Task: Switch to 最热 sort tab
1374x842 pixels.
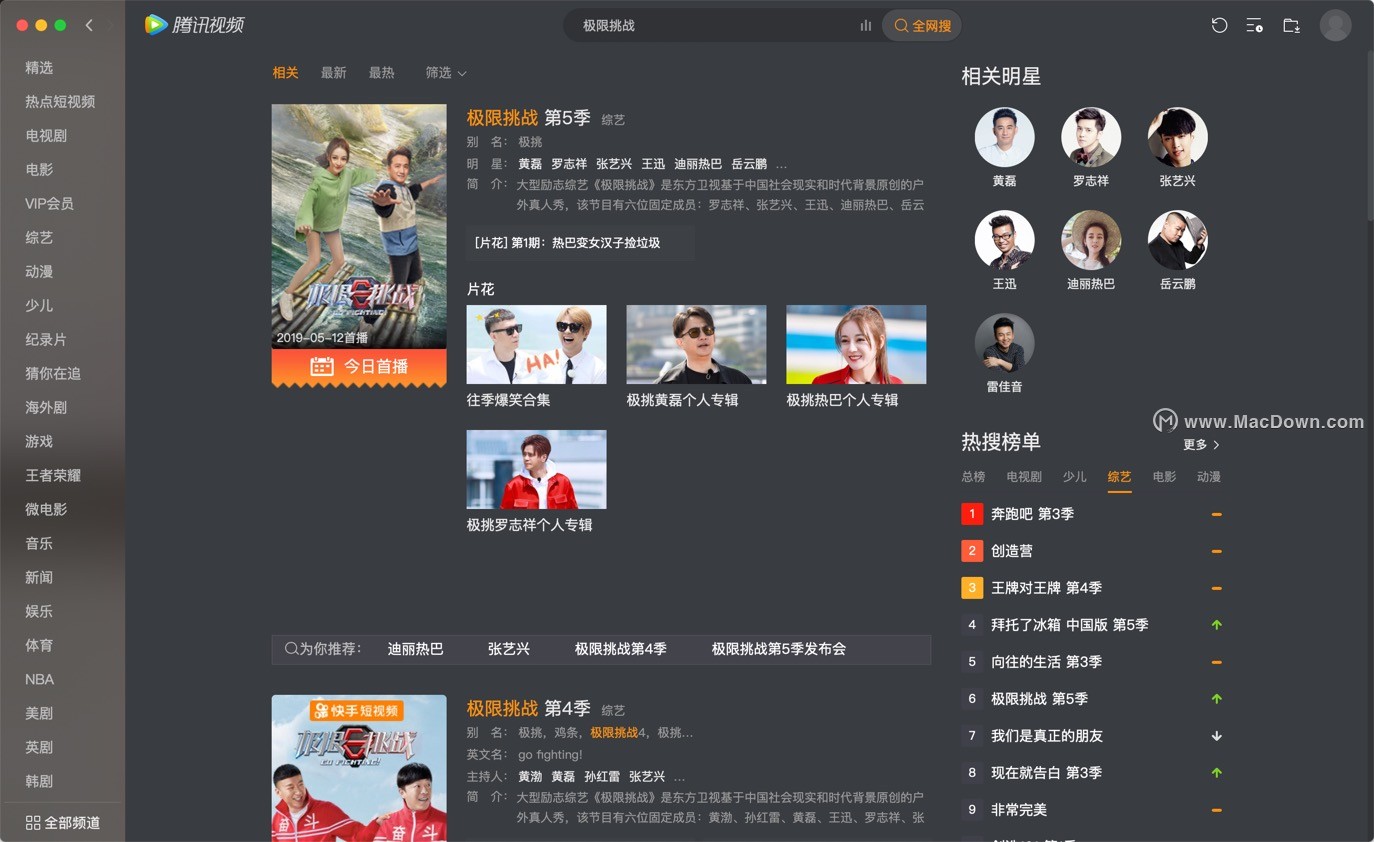Action: [381, 73]
